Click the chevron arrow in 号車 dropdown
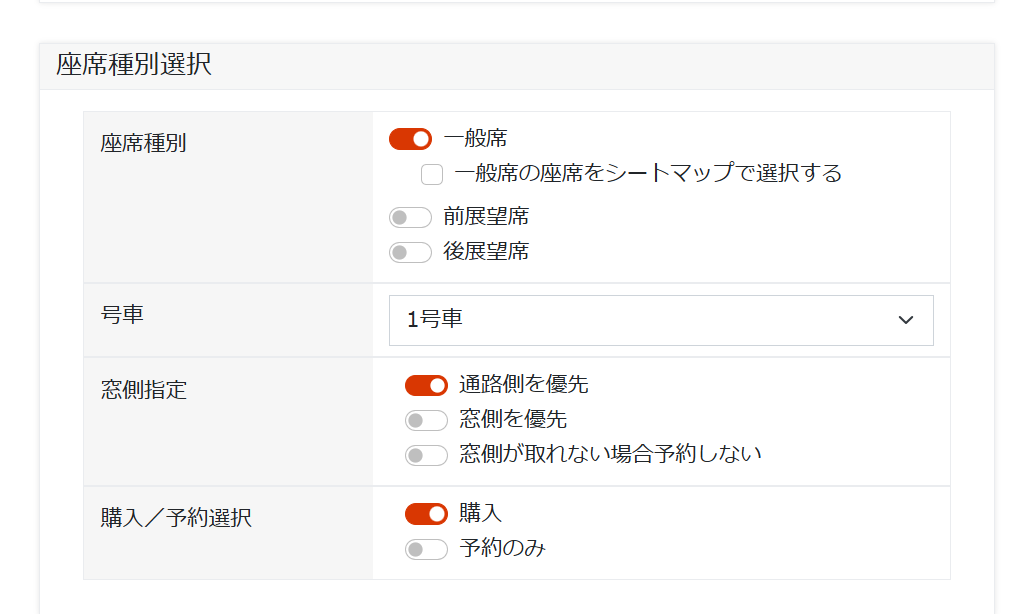This screenshot has width=1024, height=614. 906,320
